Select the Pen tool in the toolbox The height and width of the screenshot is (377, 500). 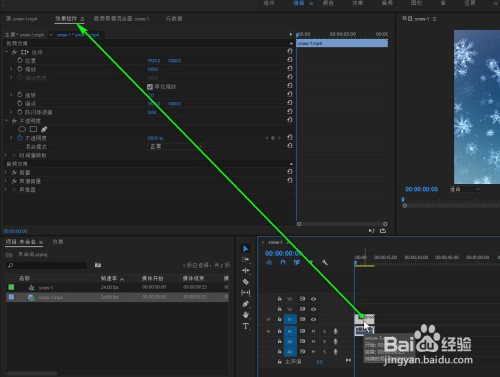click(246, 304)
